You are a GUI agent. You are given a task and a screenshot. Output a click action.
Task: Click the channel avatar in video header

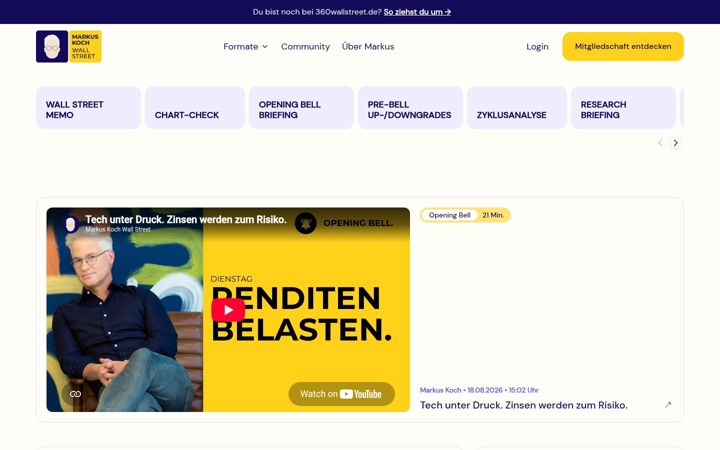(70, 224)
